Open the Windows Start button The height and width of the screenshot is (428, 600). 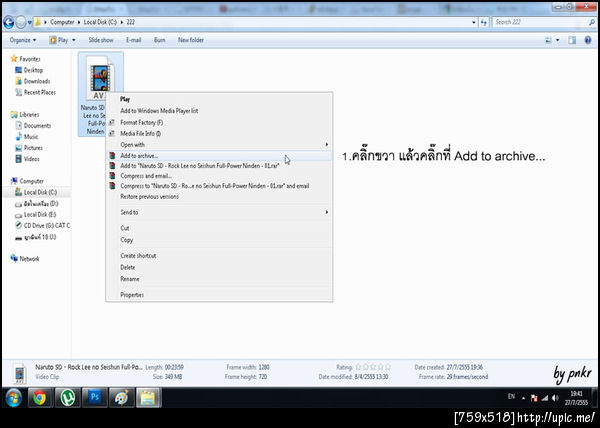(x=14, y=398)
